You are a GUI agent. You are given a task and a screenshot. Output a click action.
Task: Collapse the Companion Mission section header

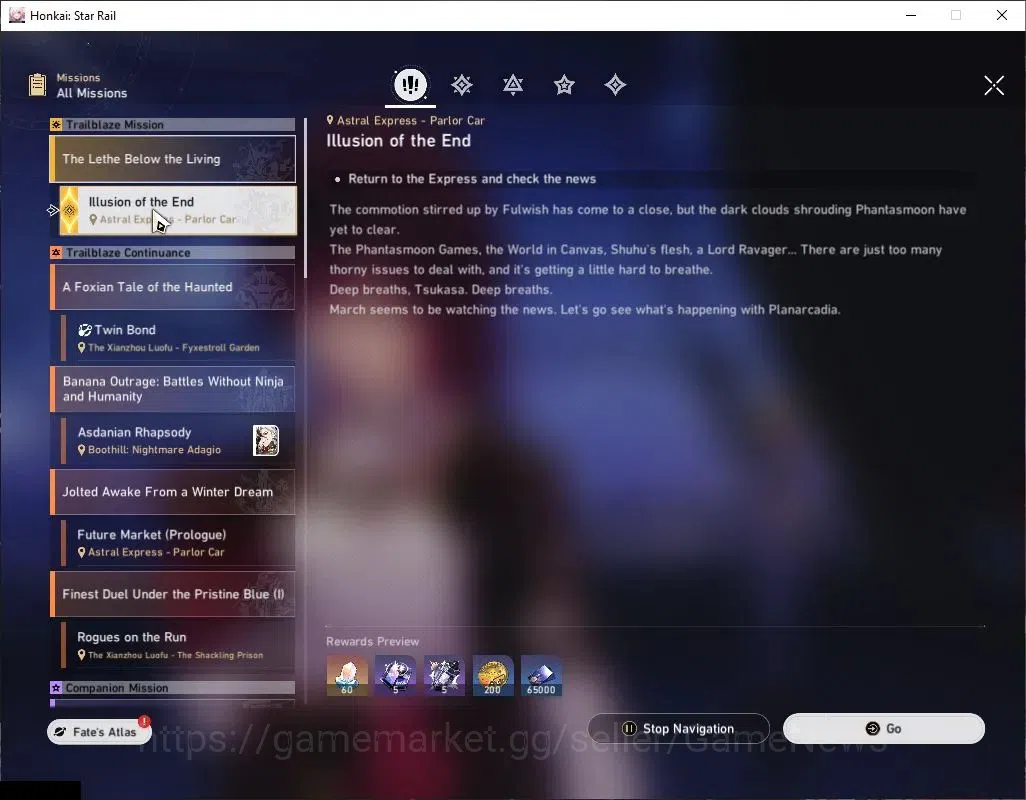click(x=173, y=687)
